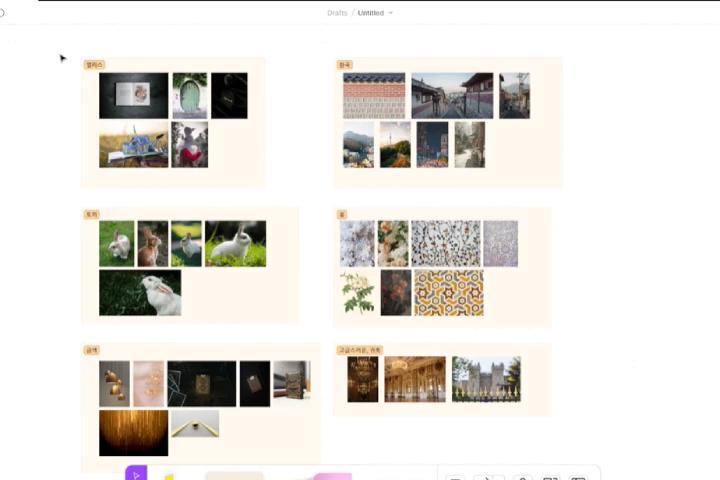Select the 고급스러운, 귀족 section label
The height and width of the screenshot is (480, 720).
(x=359, y=351)
